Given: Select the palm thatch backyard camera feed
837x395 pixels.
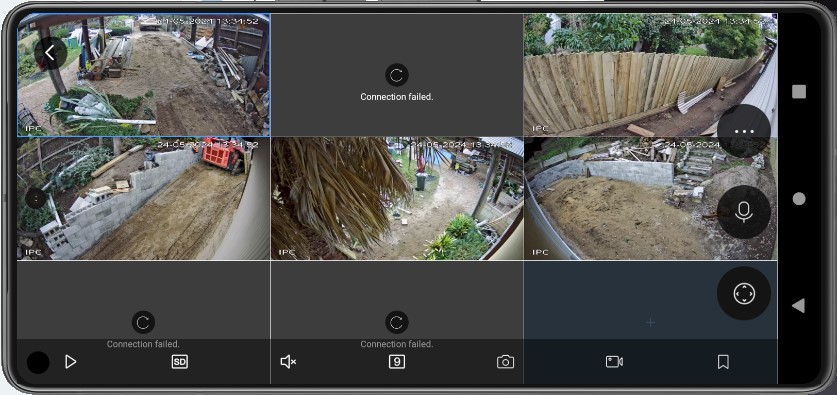Looking at the screenshot, I should [397, 199].
